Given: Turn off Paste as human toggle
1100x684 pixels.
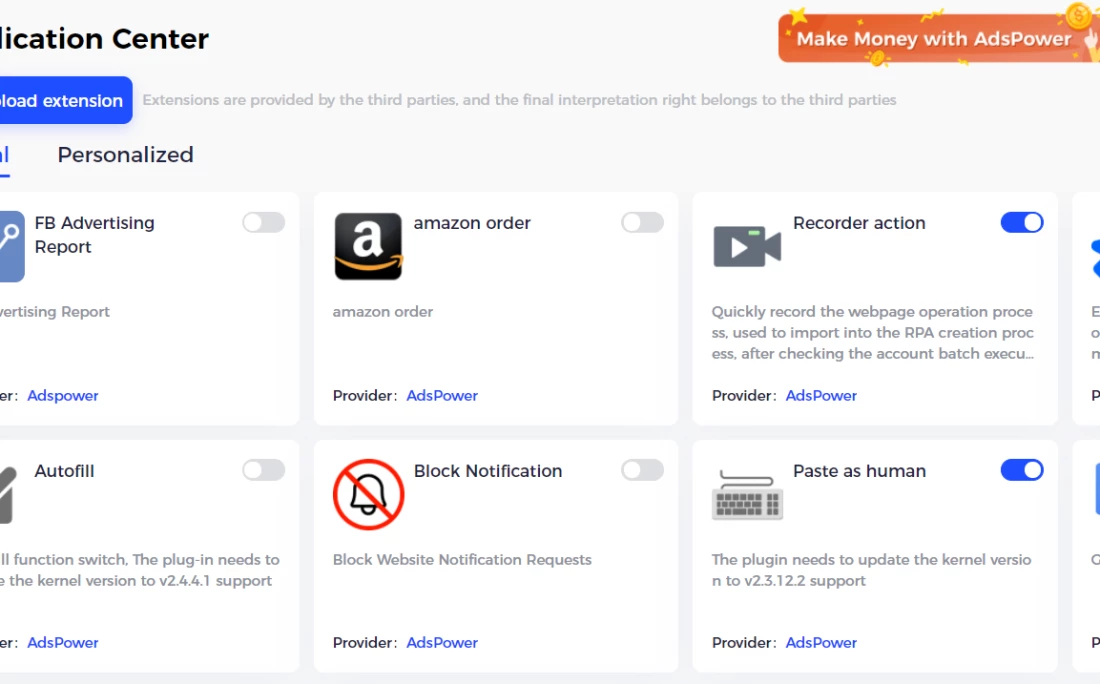Looking at the screenshot, I should coord(1022,470).
